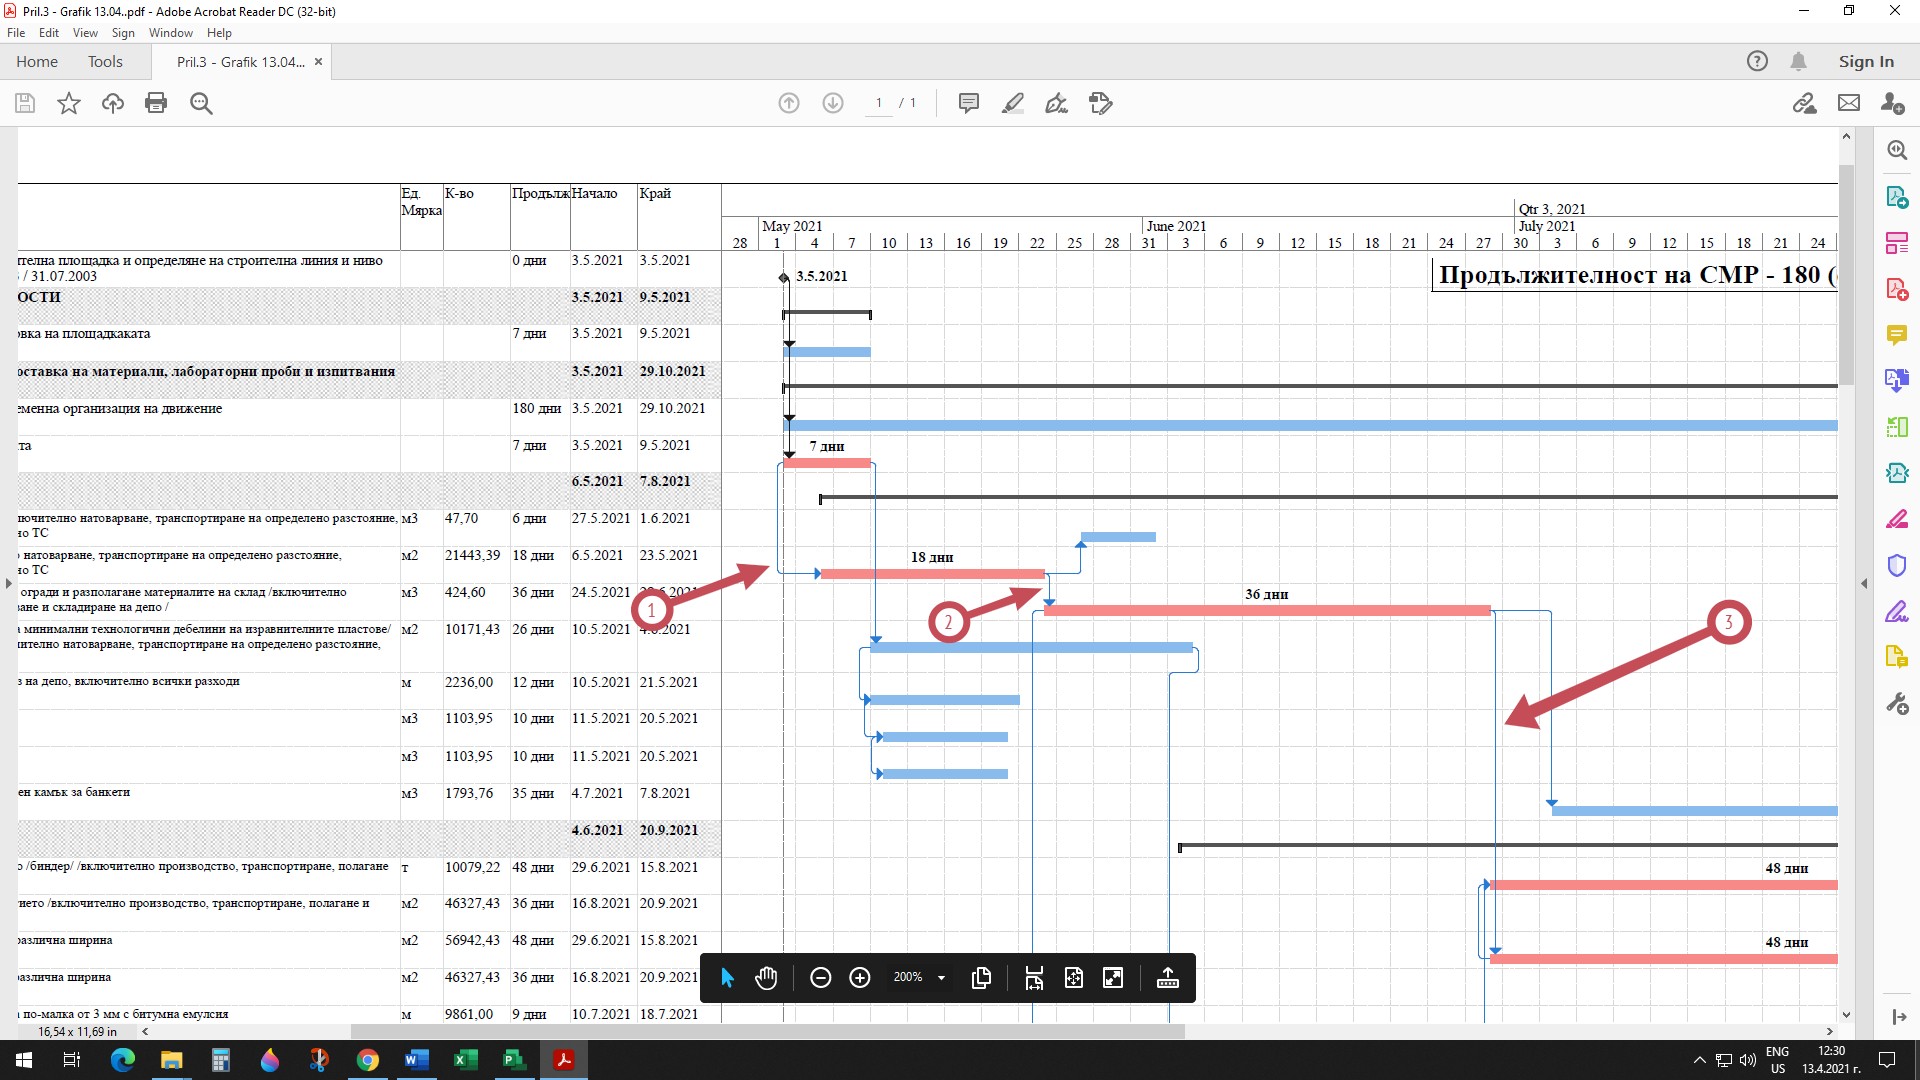Open Help question mark icon
Image resolution: width=1920 pixels, height=1080 pixels.
point(1757,61)
